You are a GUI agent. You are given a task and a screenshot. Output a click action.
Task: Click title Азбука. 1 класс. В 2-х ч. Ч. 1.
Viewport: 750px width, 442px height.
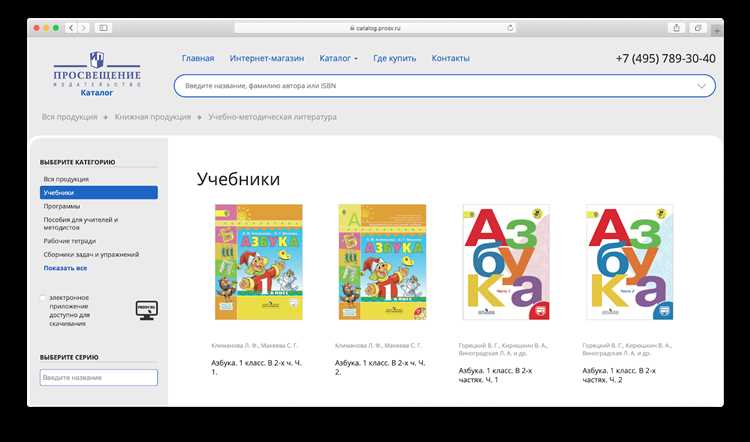[256, 367]
